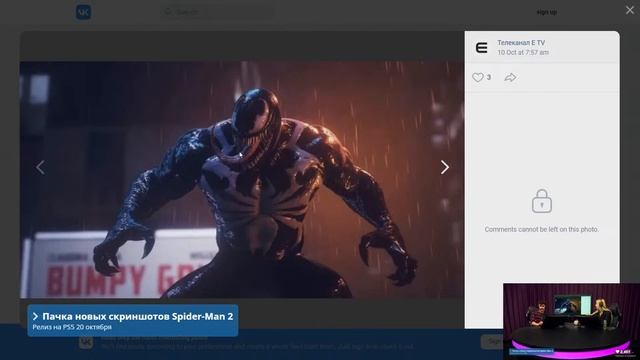Share the photo with arrow icon
The width and height of the screenshot is (640, 360).
510,77
